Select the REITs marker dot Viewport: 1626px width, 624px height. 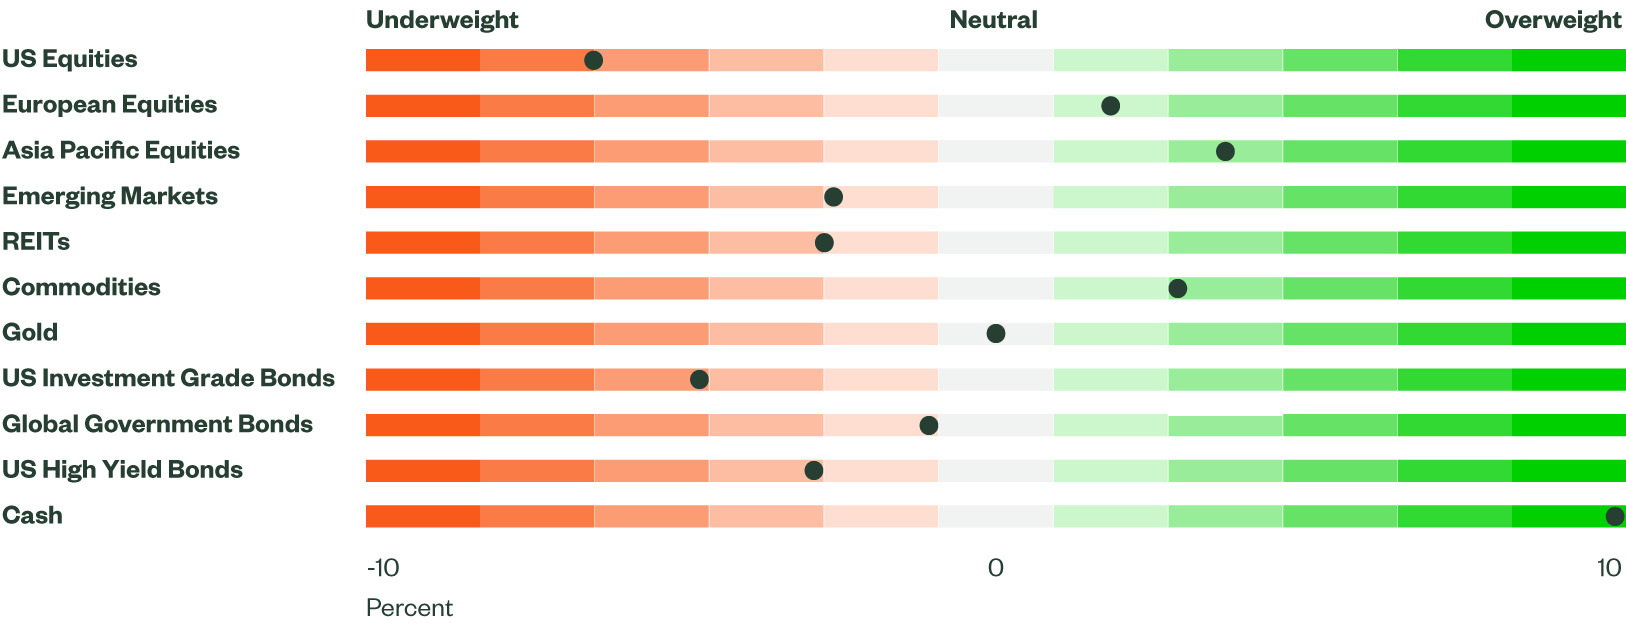[x=824, y=242]
